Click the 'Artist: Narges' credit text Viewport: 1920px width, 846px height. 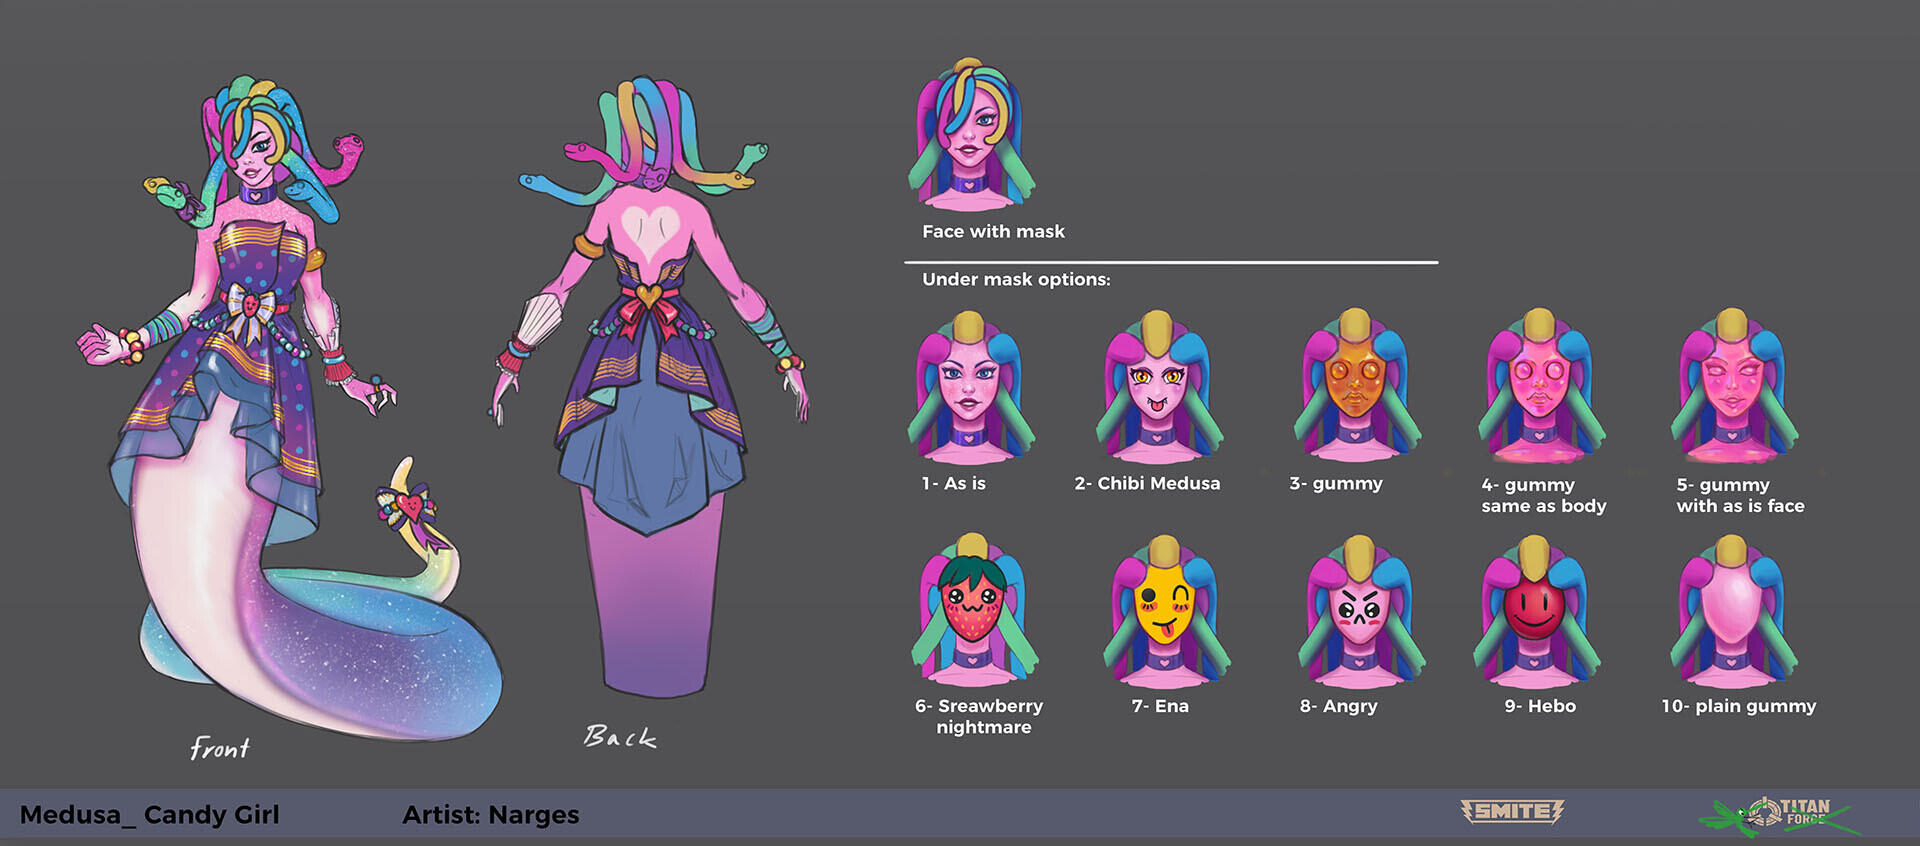[490, 815]
